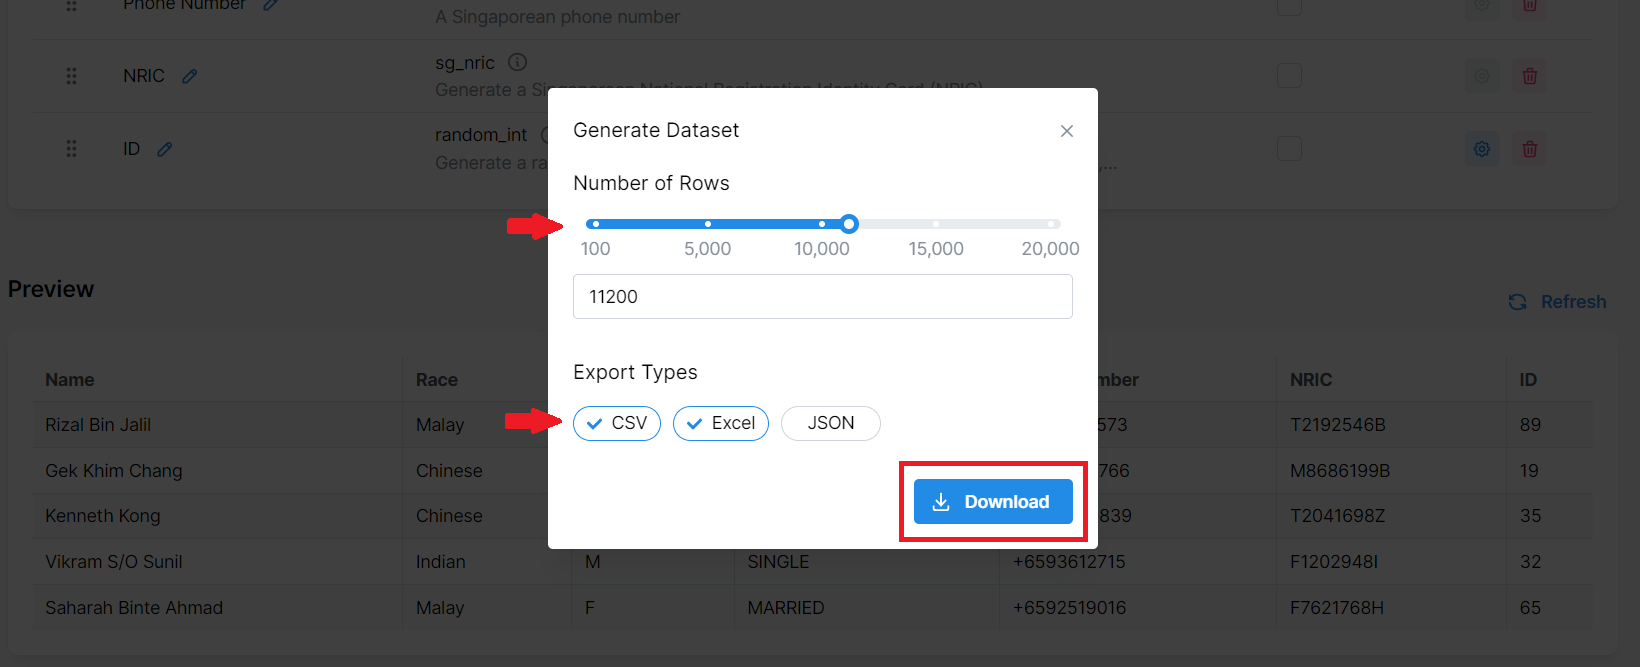The image size is (1640, 667).
Task: Click the sg_nric info icon
Action: (x=517, y=62)
